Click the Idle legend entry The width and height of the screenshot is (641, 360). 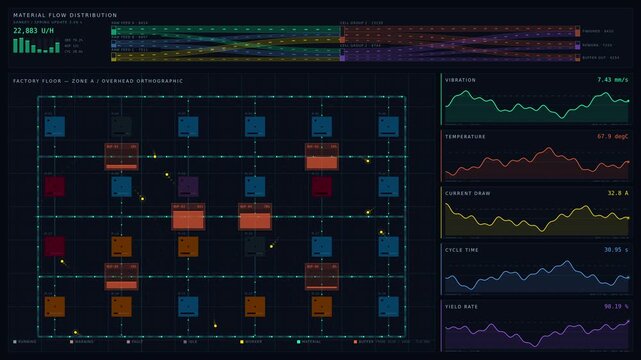(x=191, y=342)
